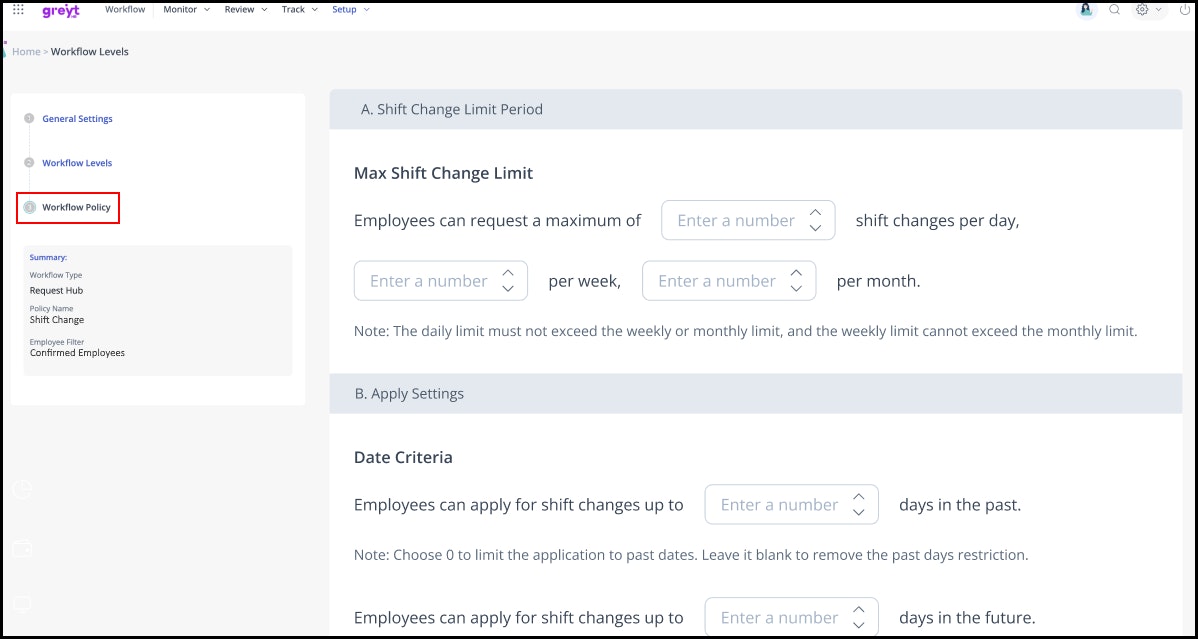Image resolution: width=1198 pixels, height=639 pixels.
Task: Open the settings gear icon
Action: pos(1142,10)
